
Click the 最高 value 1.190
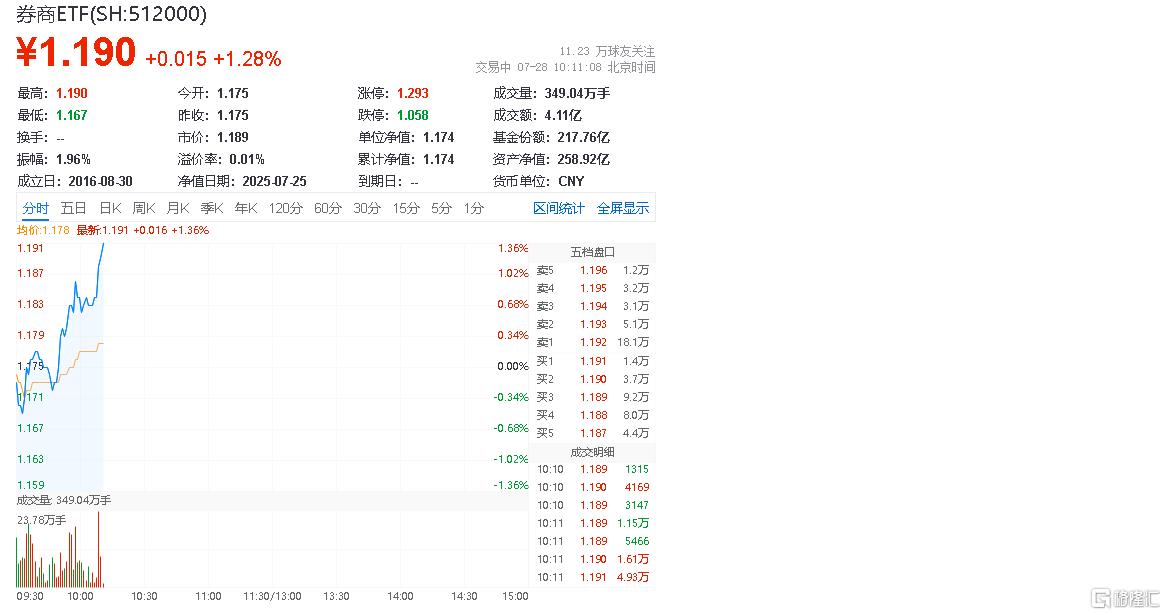pos(71,93)
